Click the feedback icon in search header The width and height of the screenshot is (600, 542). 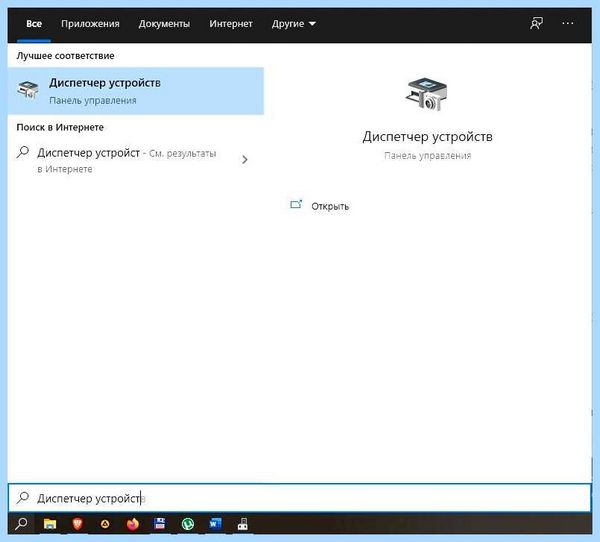click(536, 23)
